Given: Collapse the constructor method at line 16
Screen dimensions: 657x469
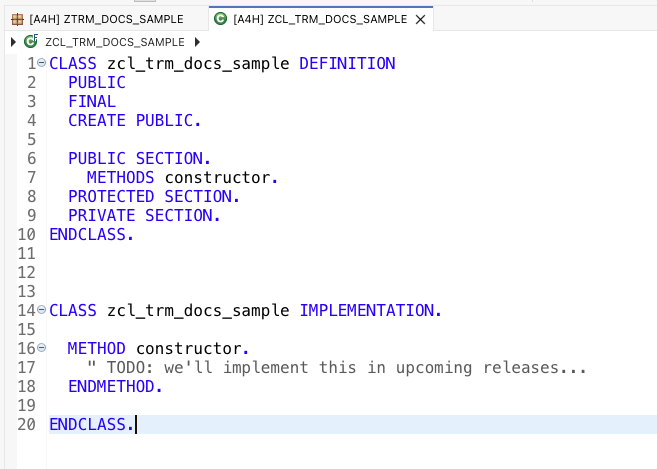Looking at the screenshot, I should point(41,347).
